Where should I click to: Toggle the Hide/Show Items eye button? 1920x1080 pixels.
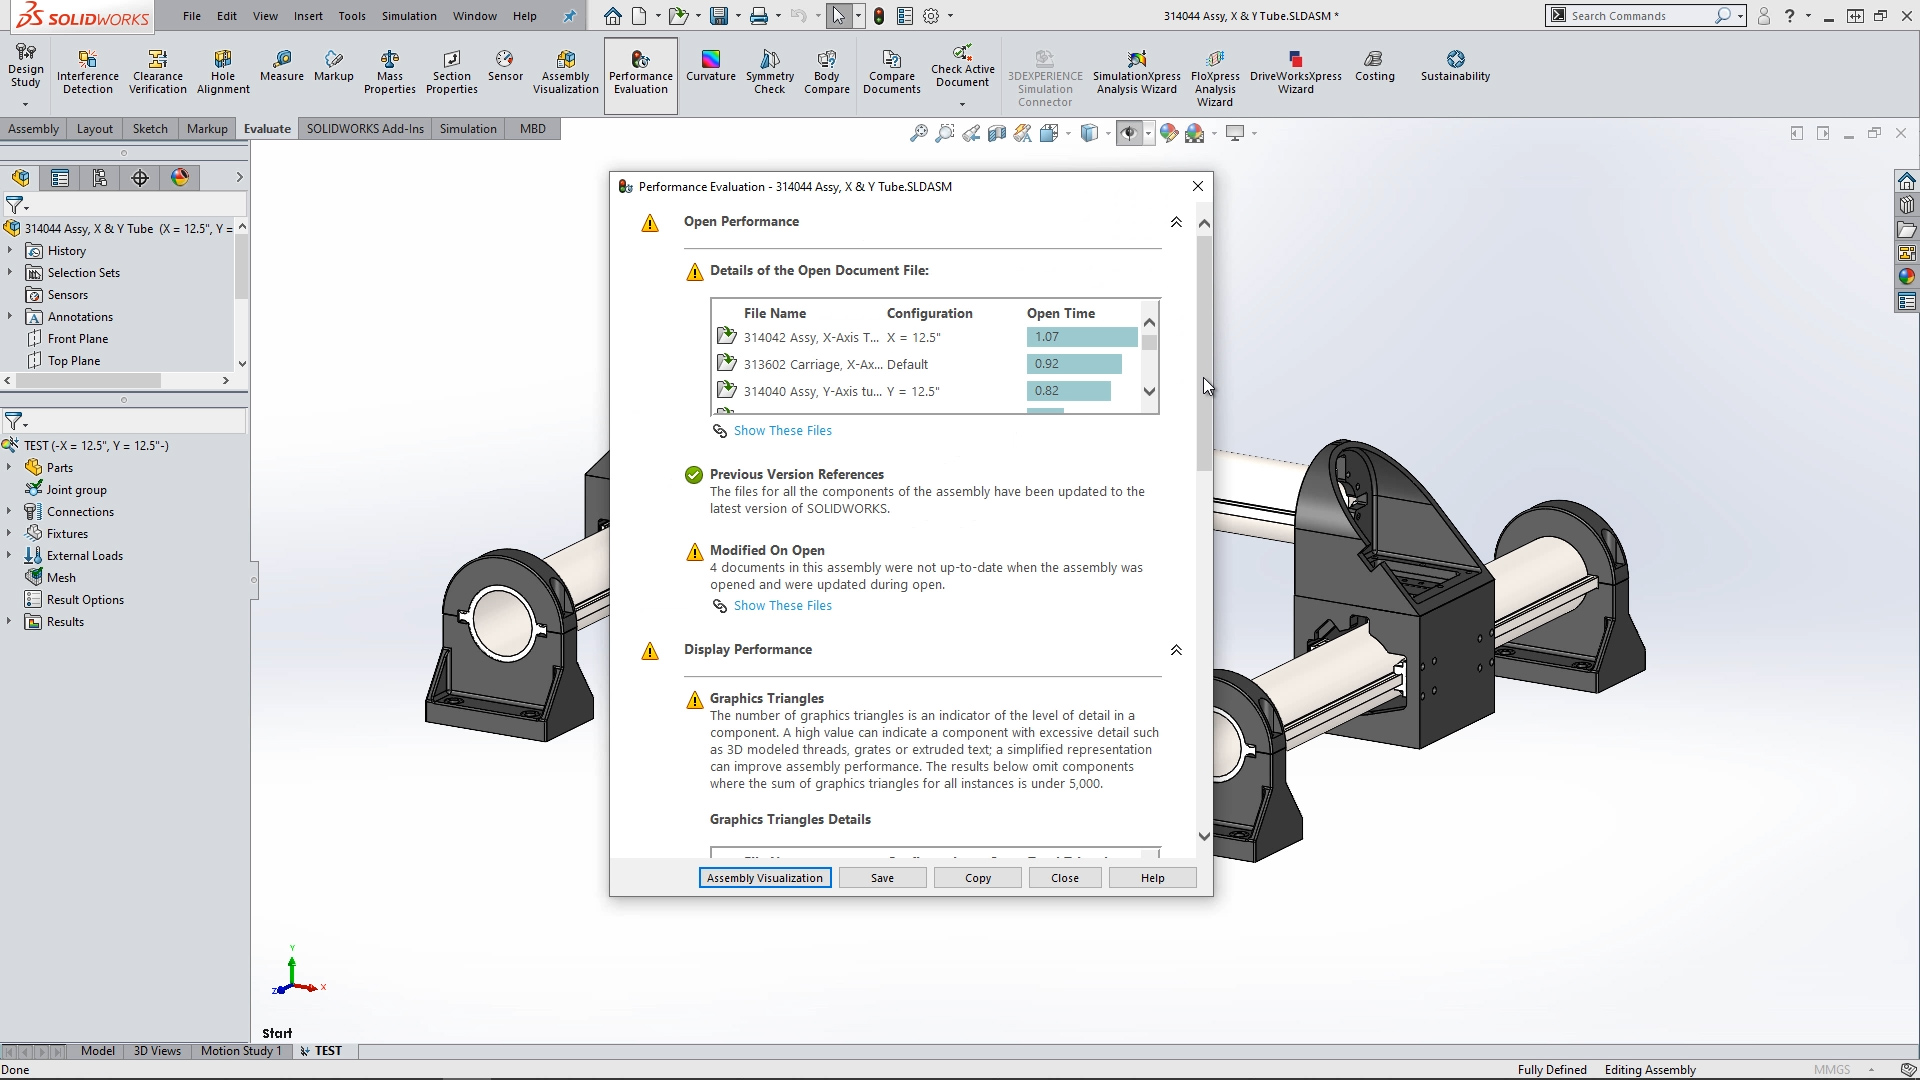pyautogui.click(x=1129, y=133)
